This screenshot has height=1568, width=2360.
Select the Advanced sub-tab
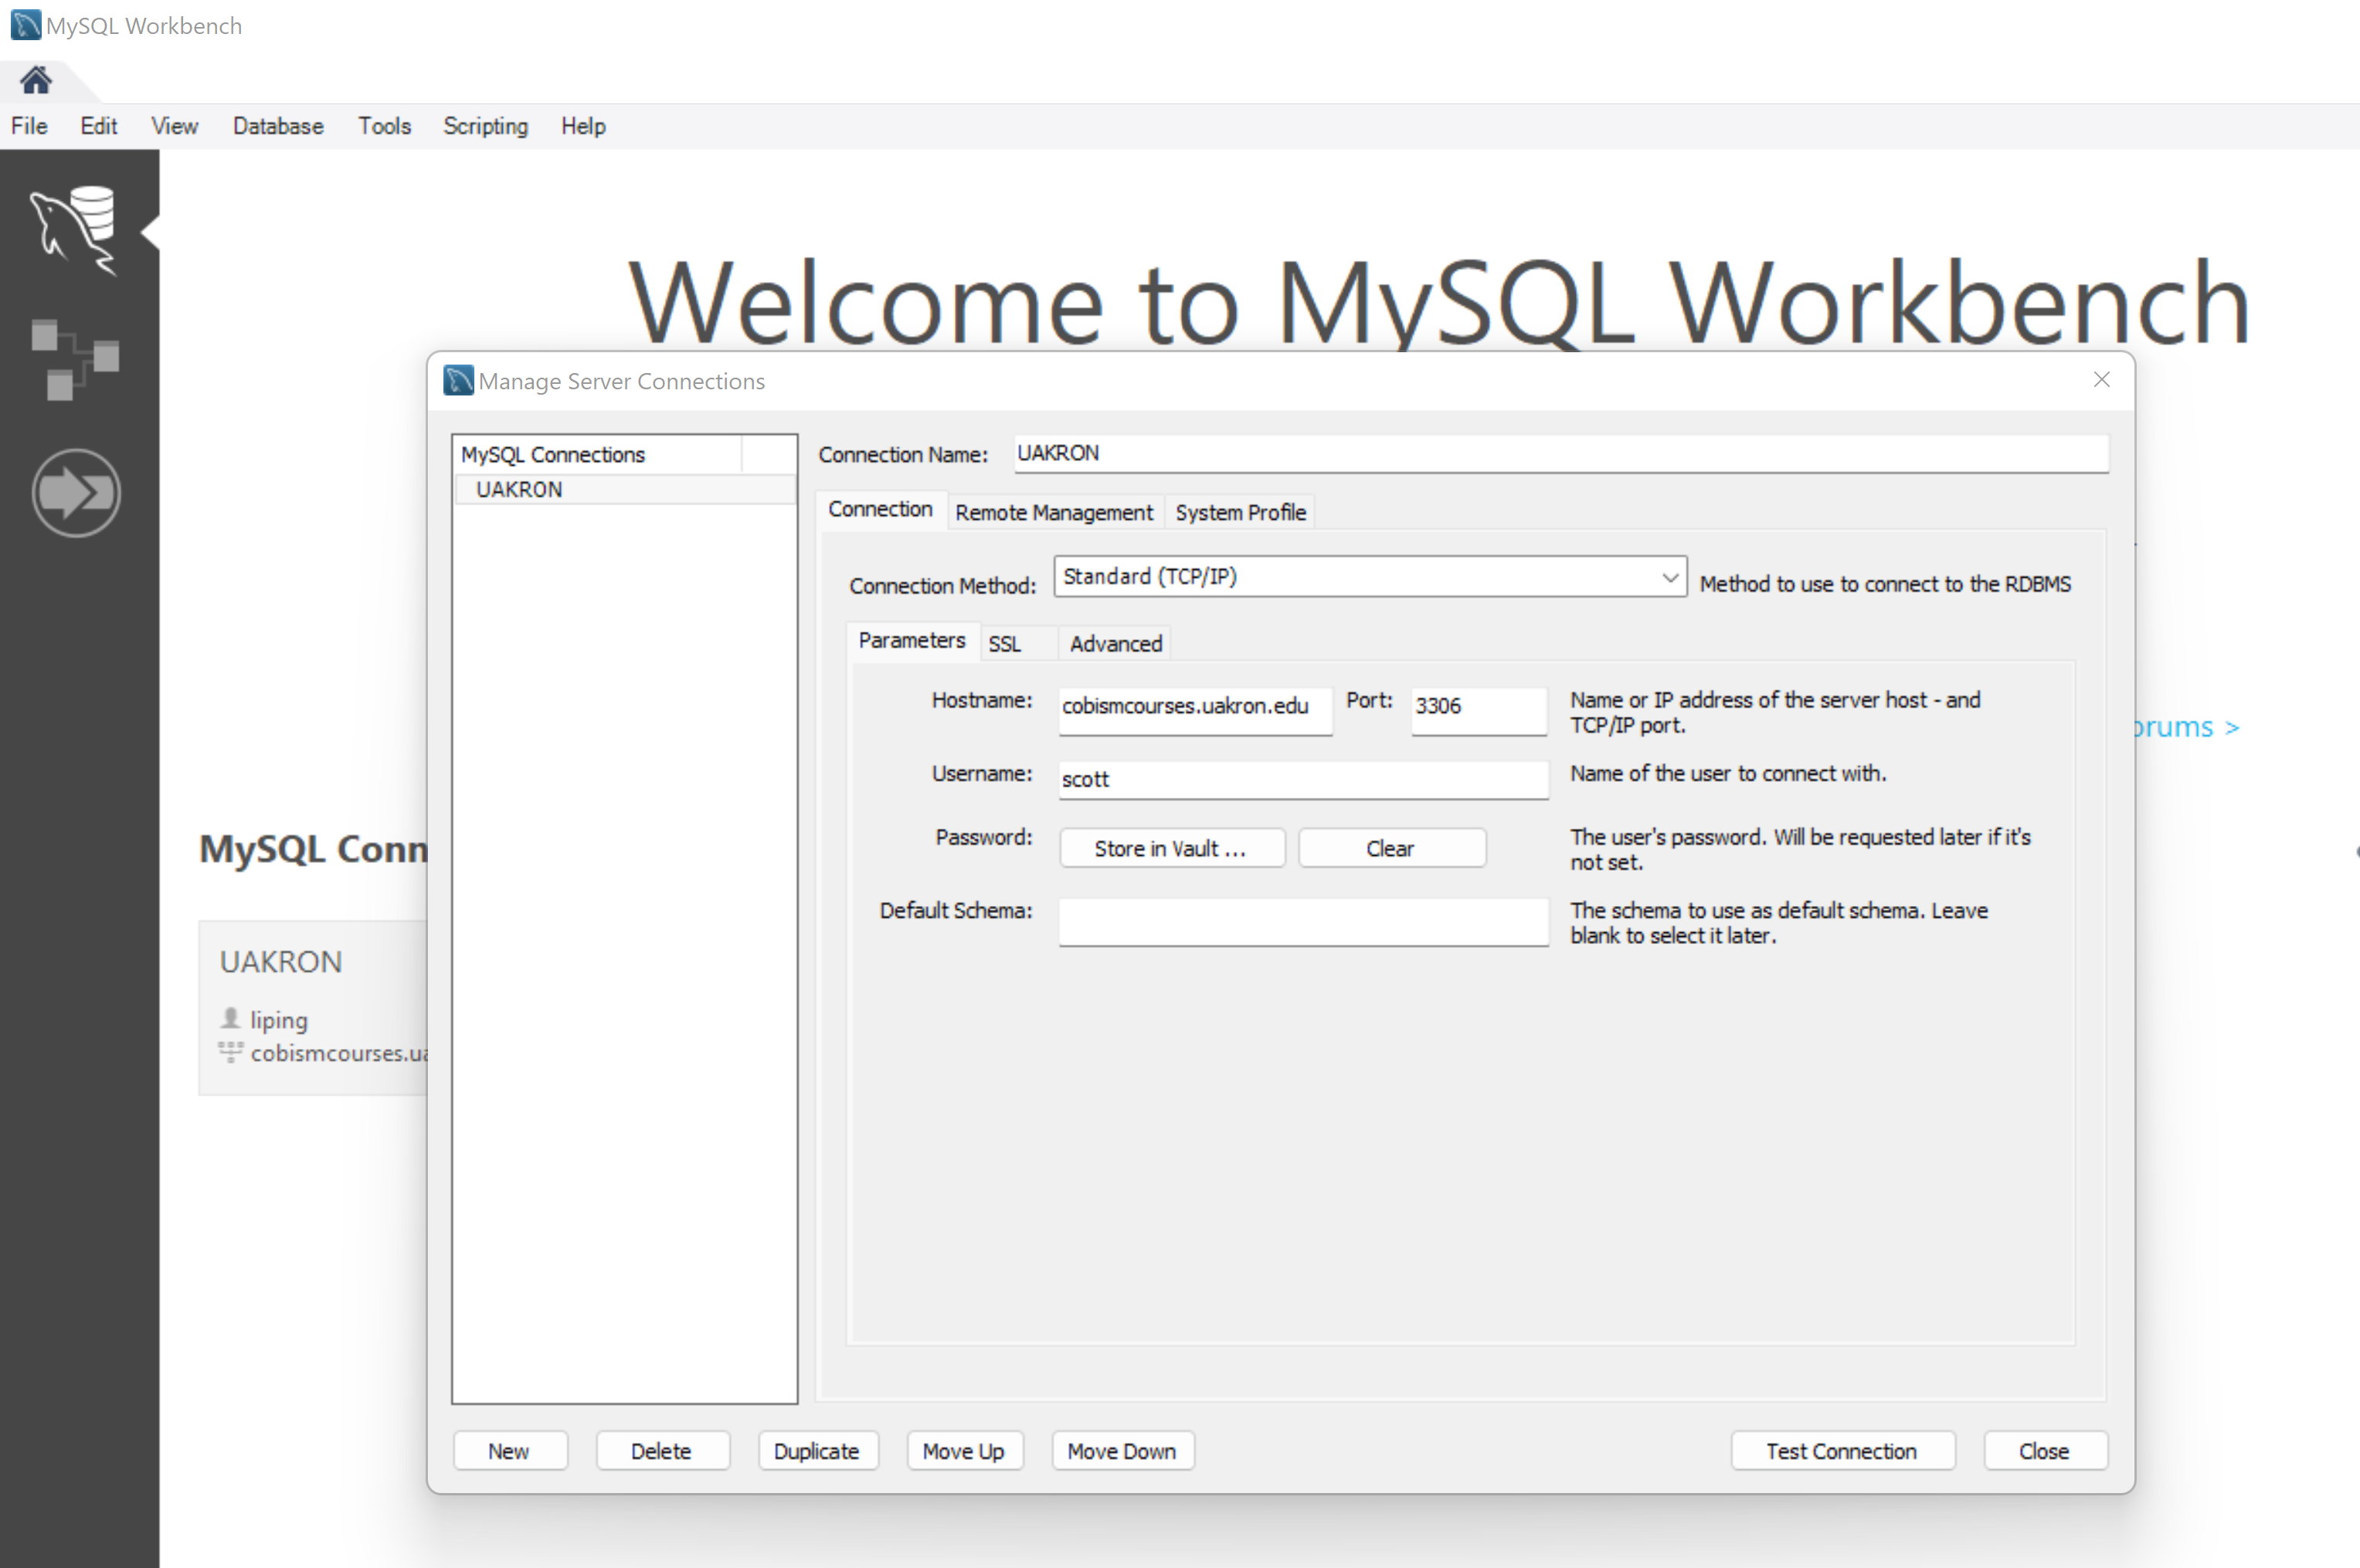pyautogui.click(x=1116, y=644)
